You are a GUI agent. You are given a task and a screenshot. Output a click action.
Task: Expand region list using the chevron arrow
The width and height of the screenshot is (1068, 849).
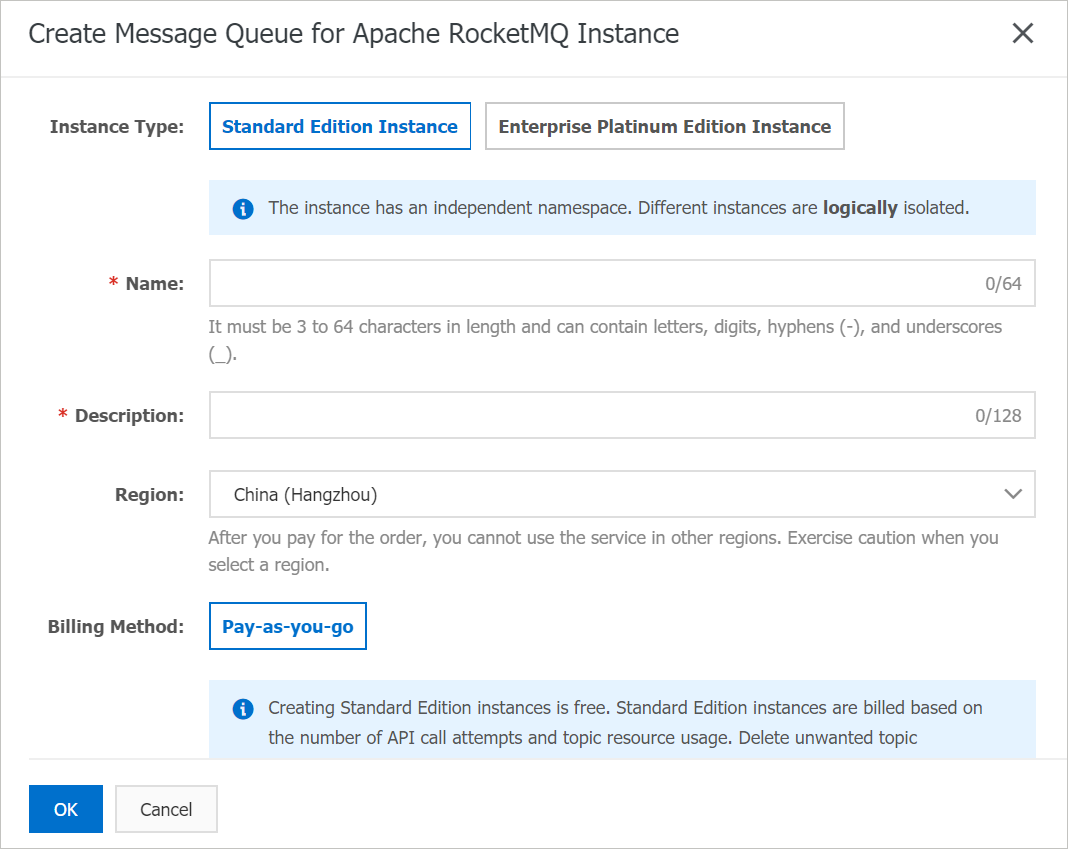coord(1013,494)
